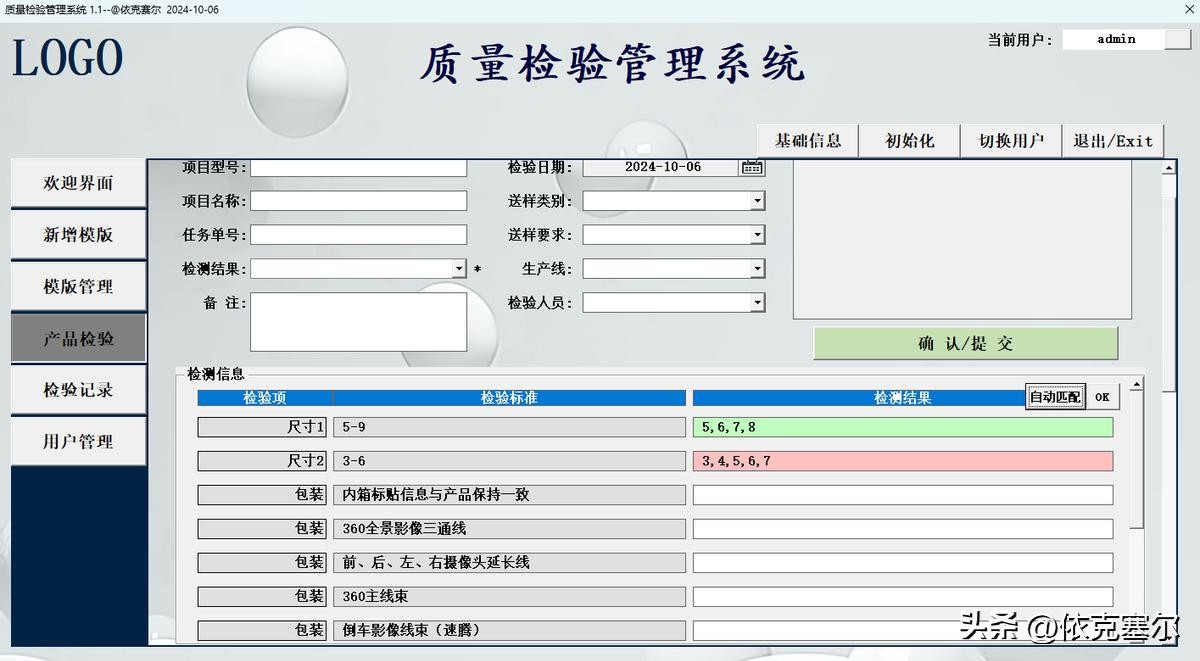Open 用户管理 from sidebar
Screen dimensions: 1200x661
(78, 442)
